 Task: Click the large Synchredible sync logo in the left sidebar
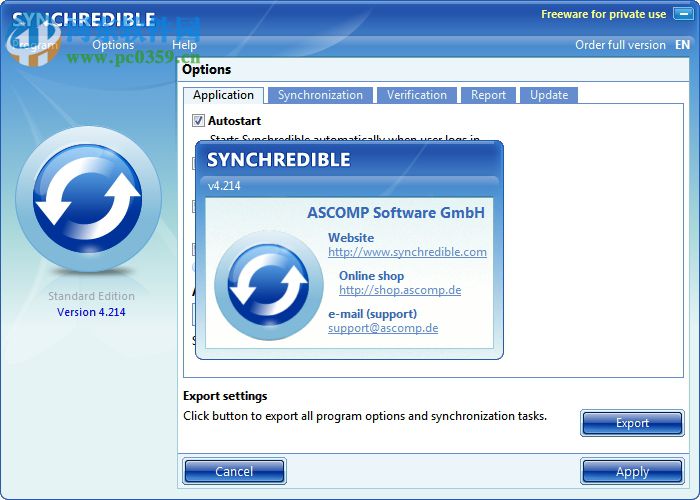88,199
